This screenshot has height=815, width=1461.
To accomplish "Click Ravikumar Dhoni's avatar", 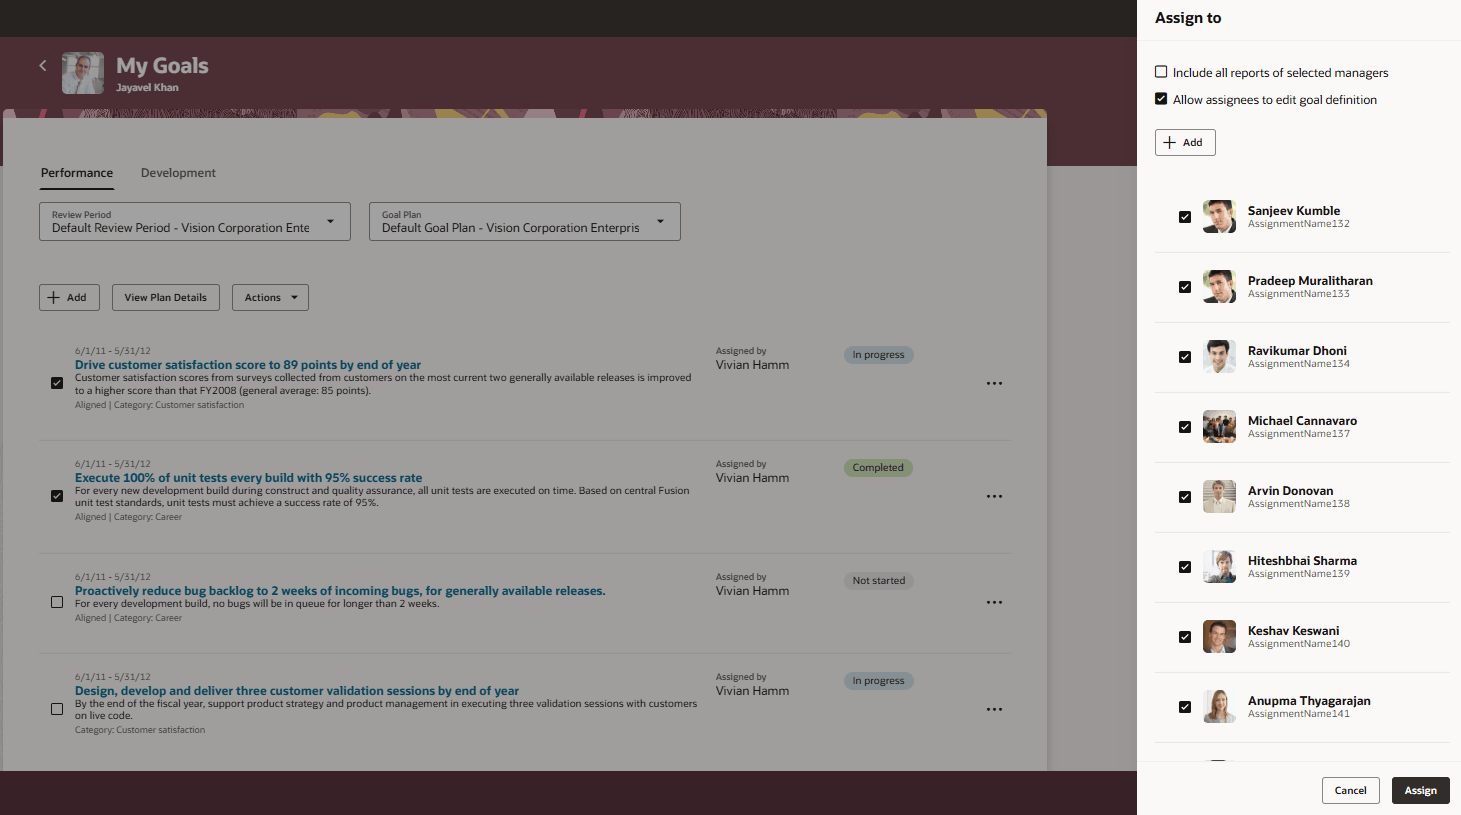I will [1219, 357].
